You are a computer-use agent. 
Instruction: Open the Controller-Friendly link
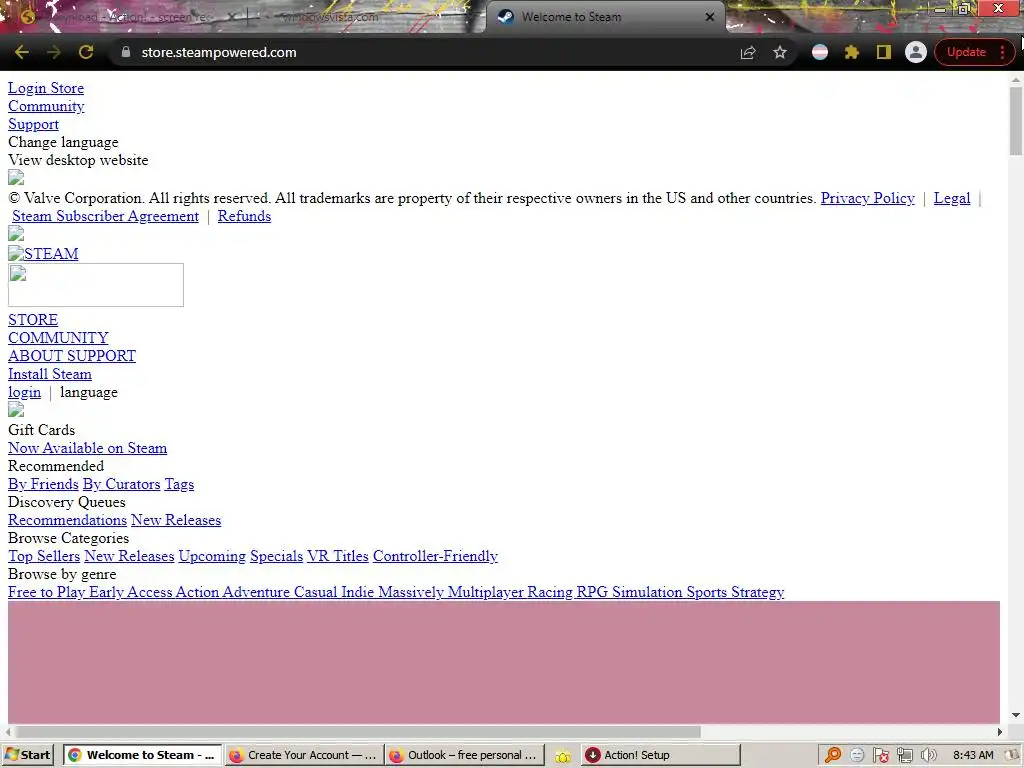[x=435, y=556]
